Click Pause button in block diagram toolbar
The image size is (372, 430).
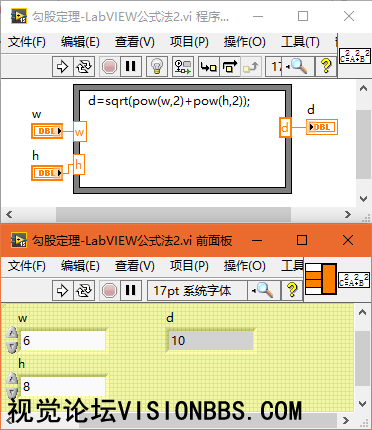point(130,67)
